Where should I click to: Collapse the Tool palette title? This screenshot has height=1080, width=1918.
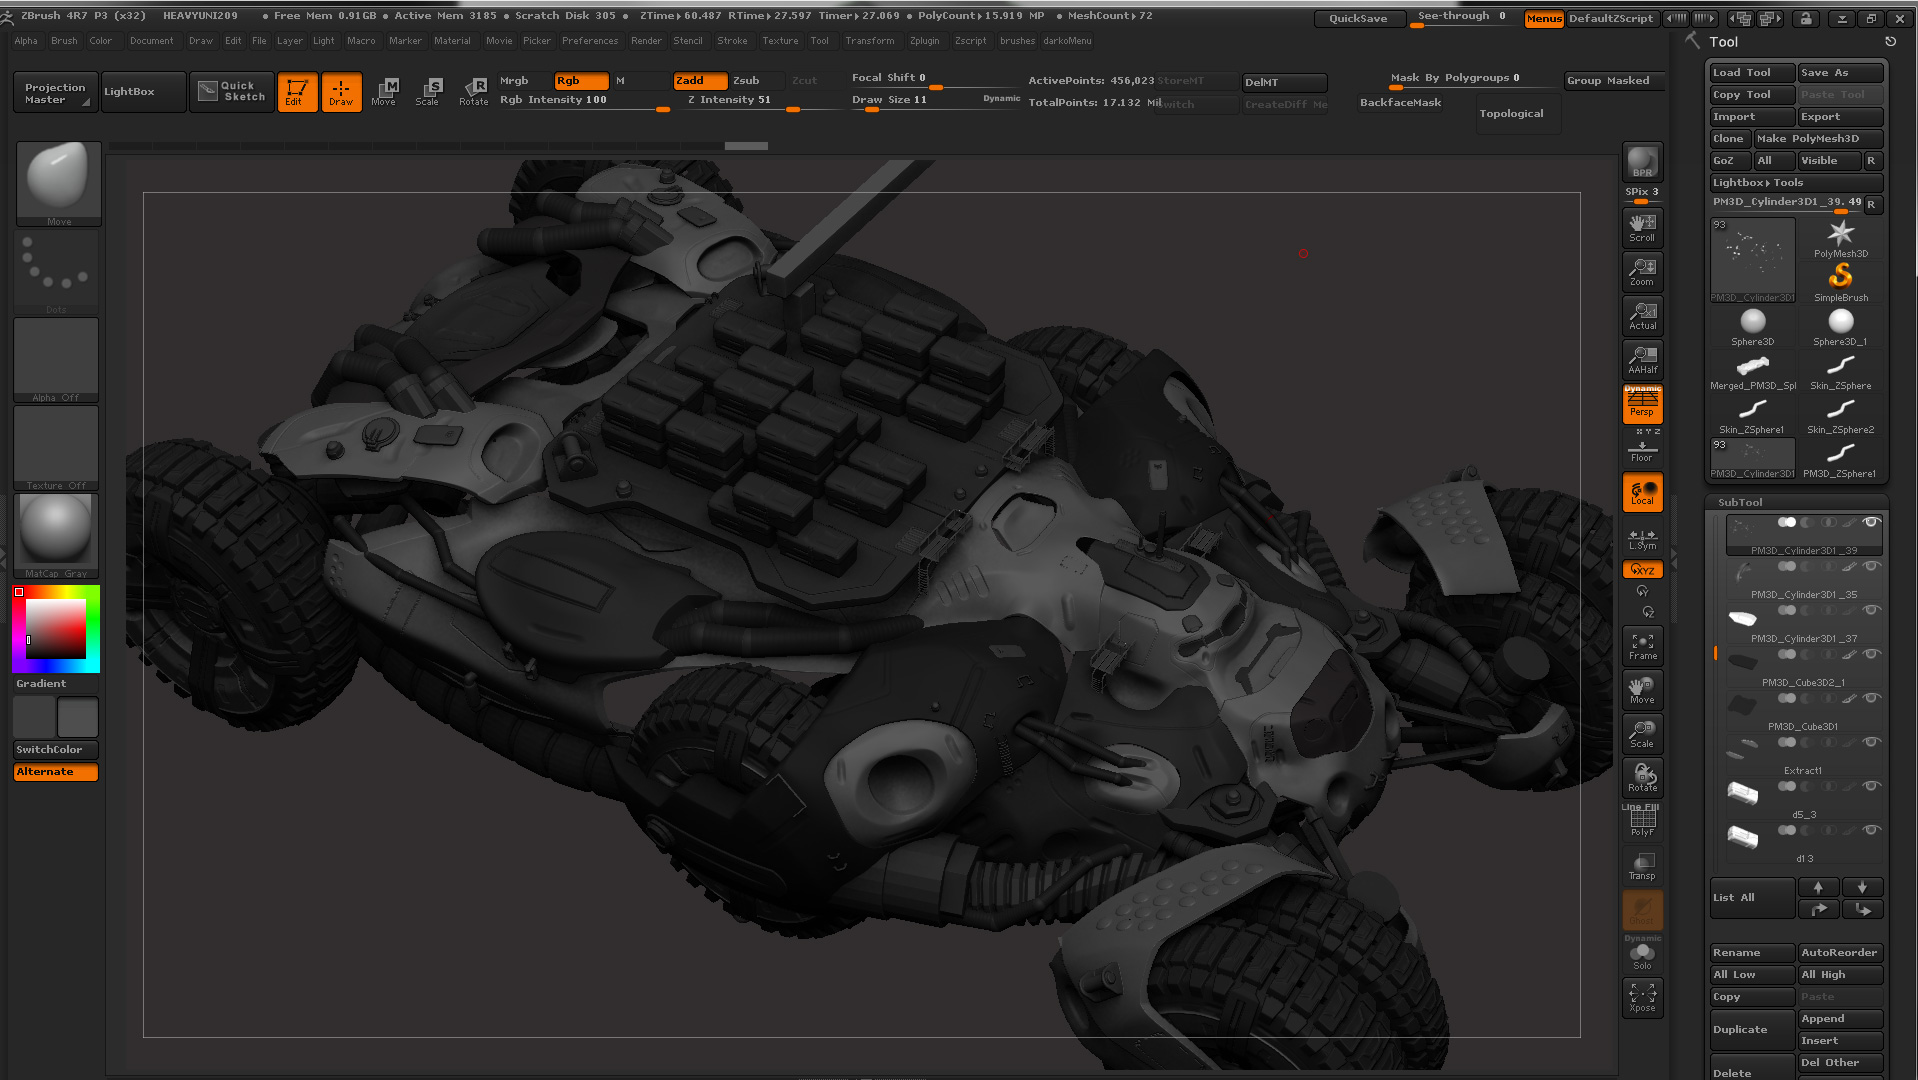tap(1723, 42)
